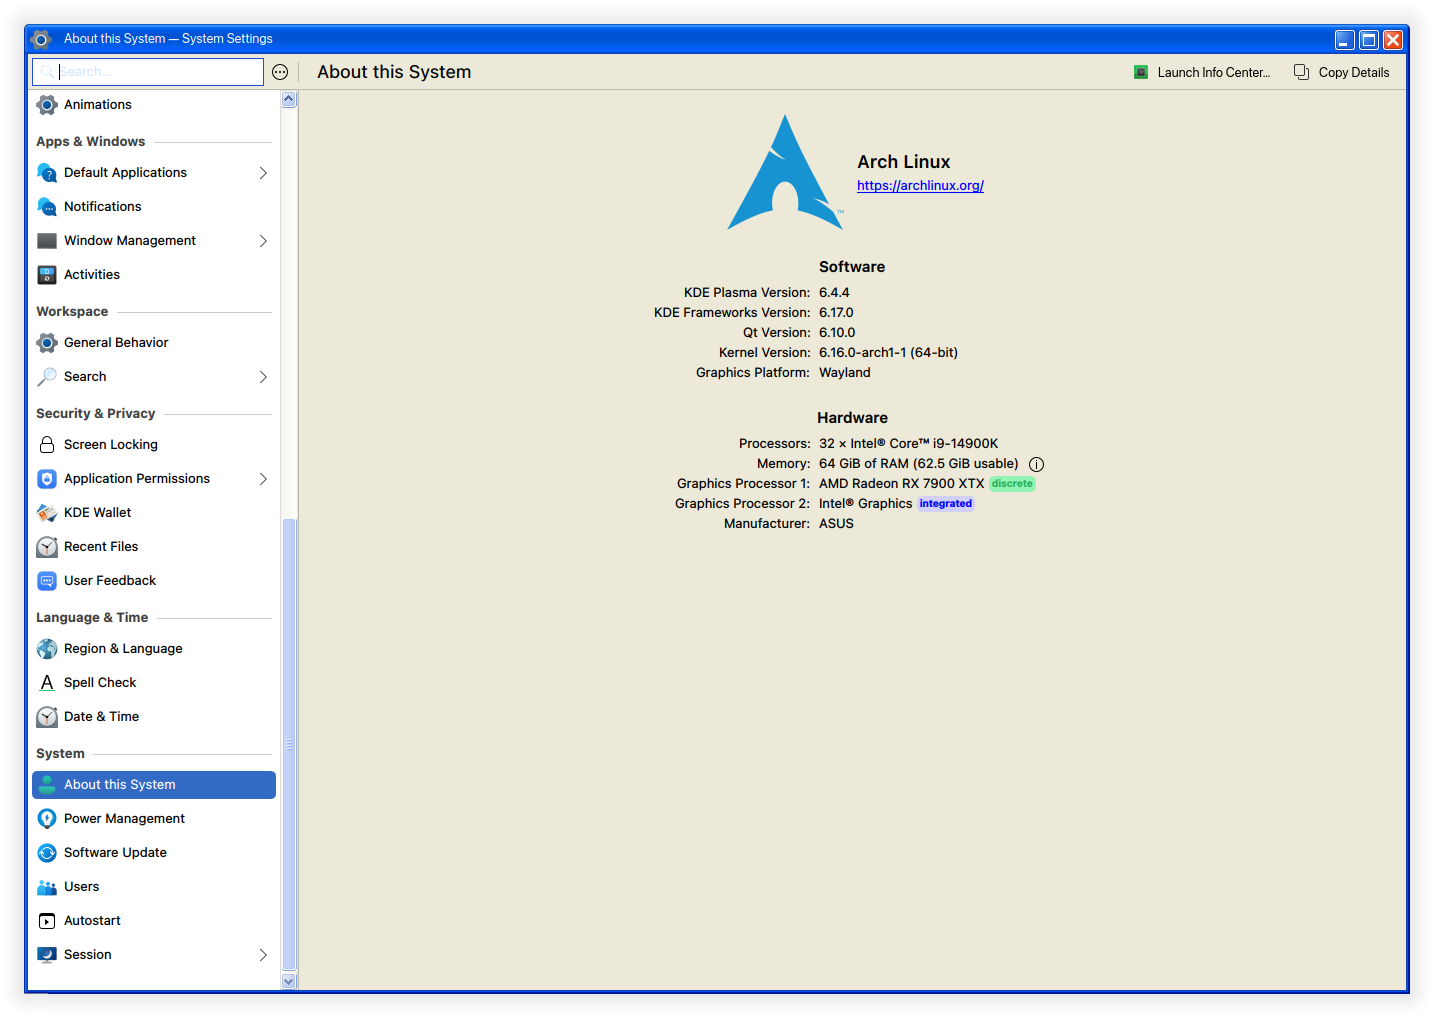
Task: Click the Launch Info Center chip icon
Action: 1141,72
